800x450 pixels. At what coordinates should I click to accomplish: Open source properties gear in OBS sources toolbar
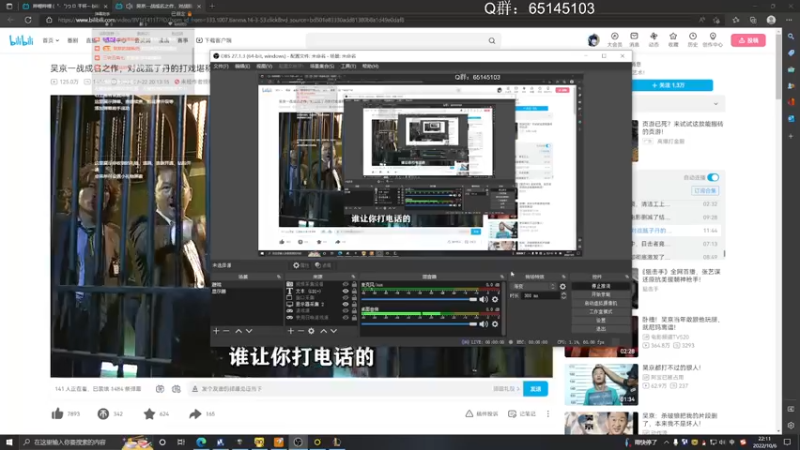311,331
